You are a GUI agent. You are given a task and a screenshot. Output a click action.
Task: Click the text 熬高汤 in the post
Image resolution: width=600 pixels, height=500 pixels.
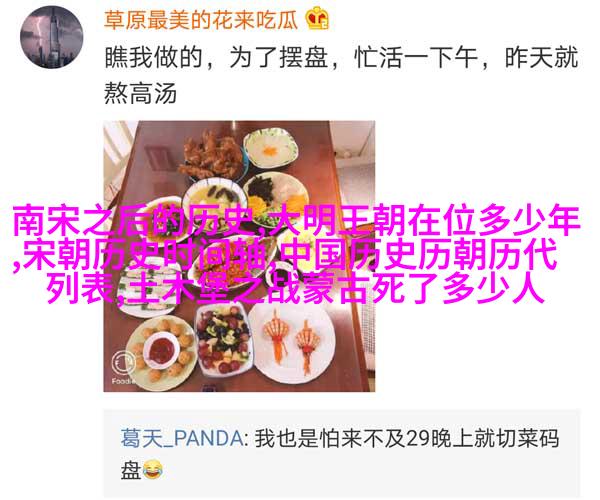pyautogui.click(x=140, y=94)
